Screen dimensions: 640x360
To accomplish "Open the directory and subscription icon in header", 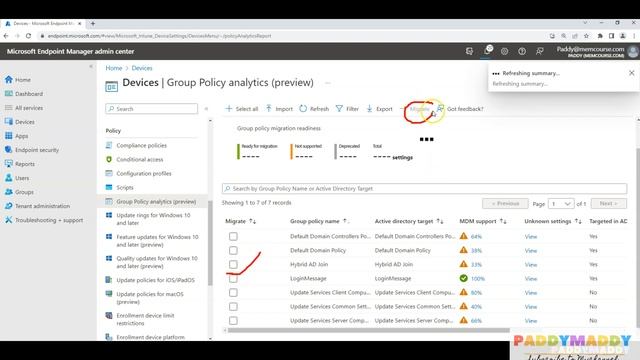I will click(469, 51).
